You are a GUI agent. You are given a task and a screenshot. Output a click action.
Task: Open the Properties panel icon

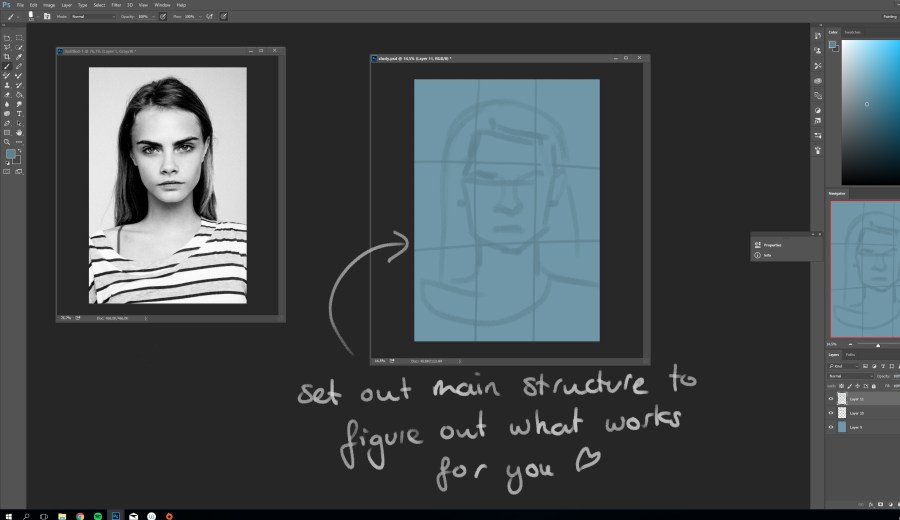click(758, 243)
